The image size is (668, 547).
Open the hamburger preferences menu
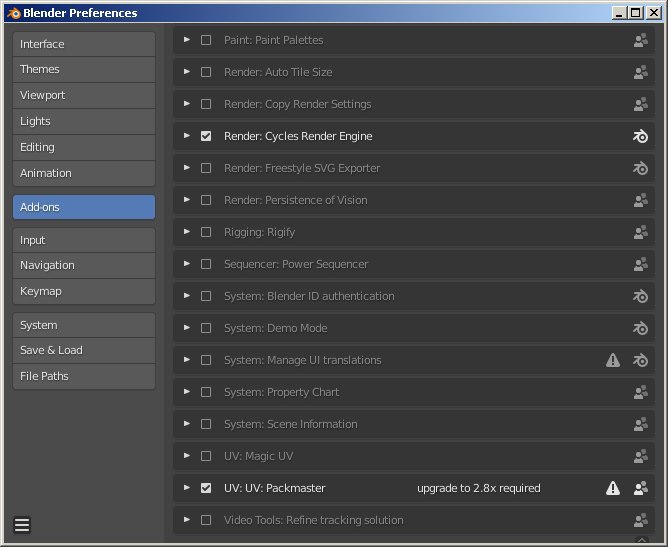(x=22, y=525)
